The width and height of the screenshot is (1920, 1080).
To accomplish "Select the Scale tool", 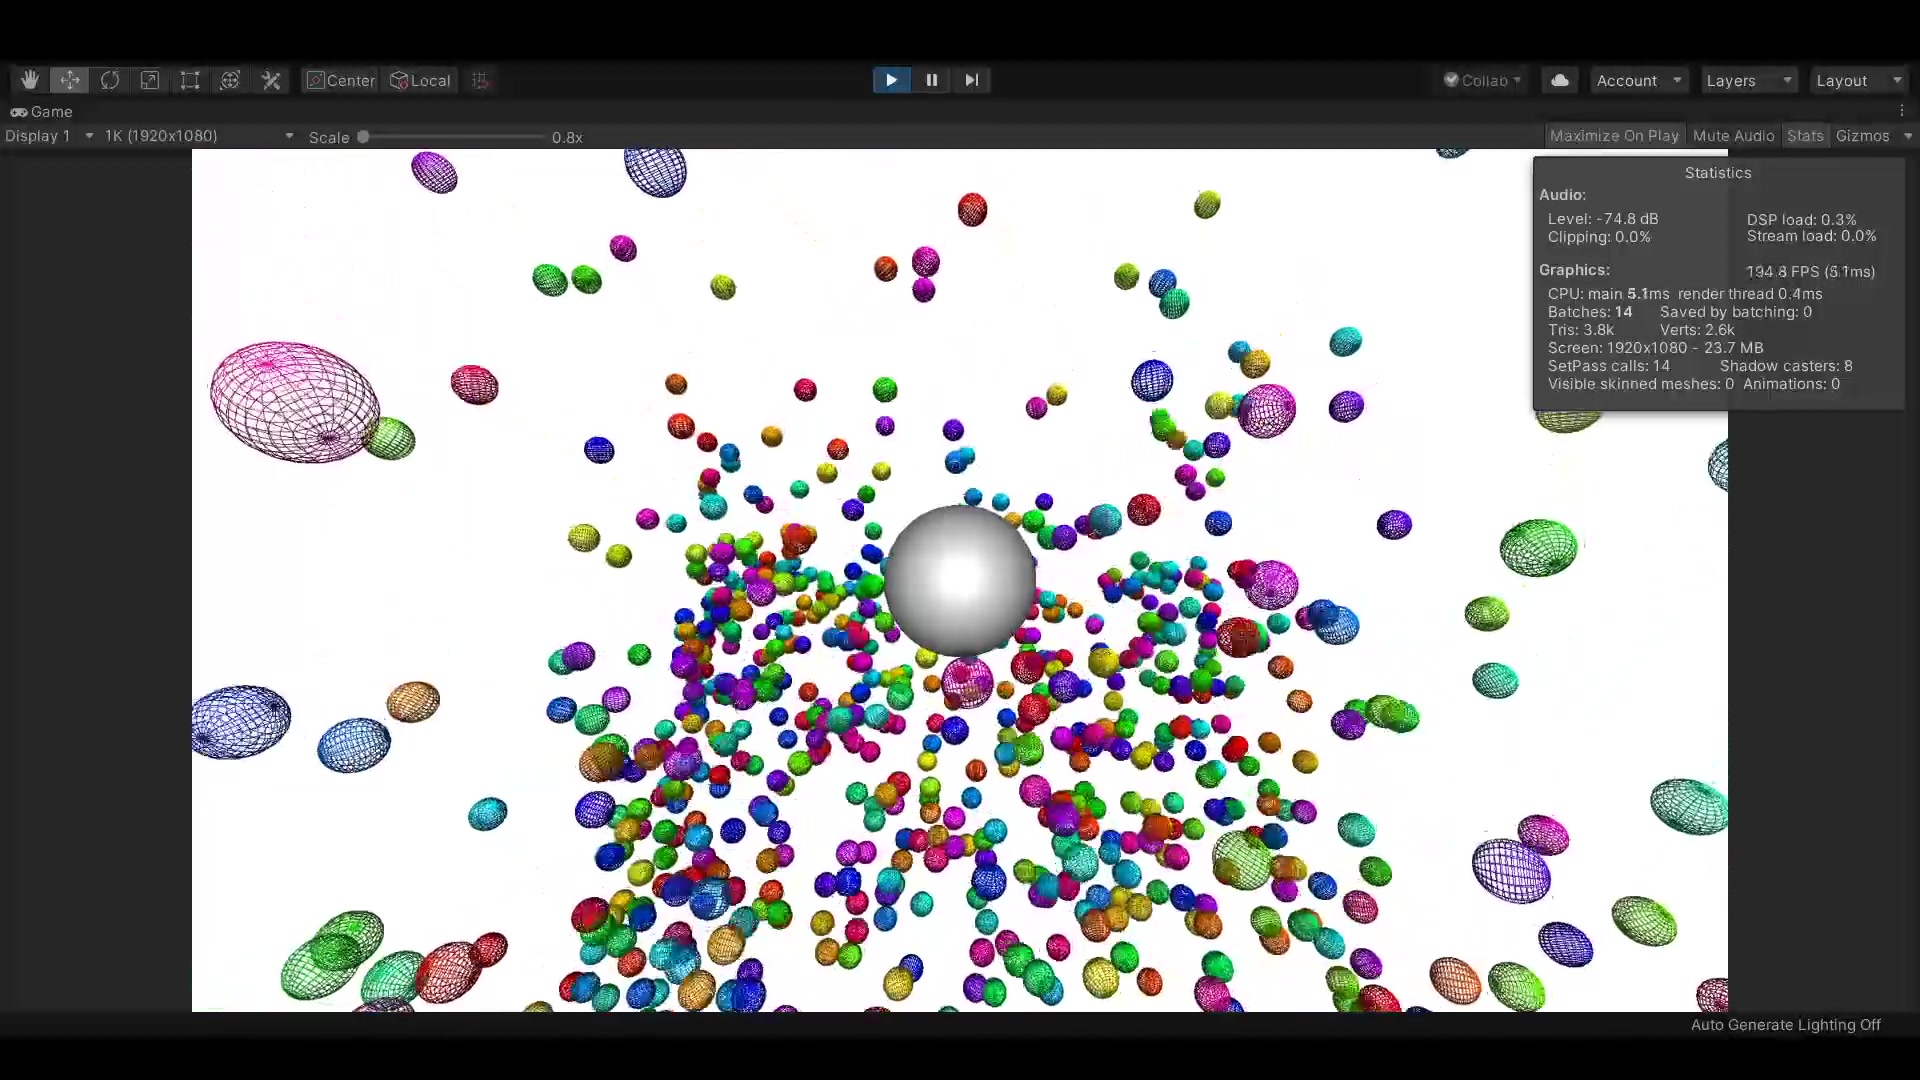I will (150, 80).
